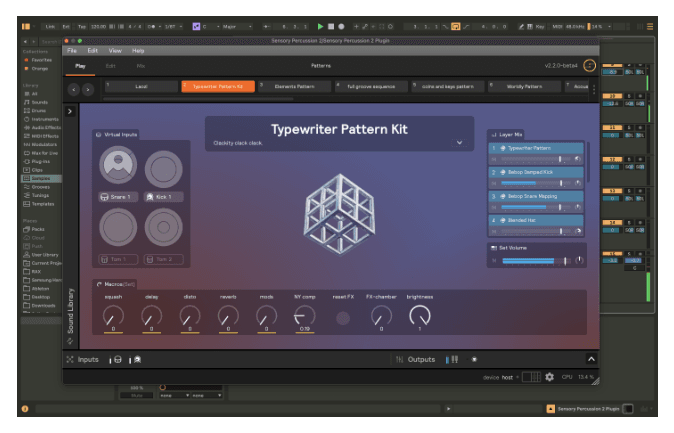Click the Snare 1 virtual input pad
Screen dimensions: 674x433
click(118, 165)
